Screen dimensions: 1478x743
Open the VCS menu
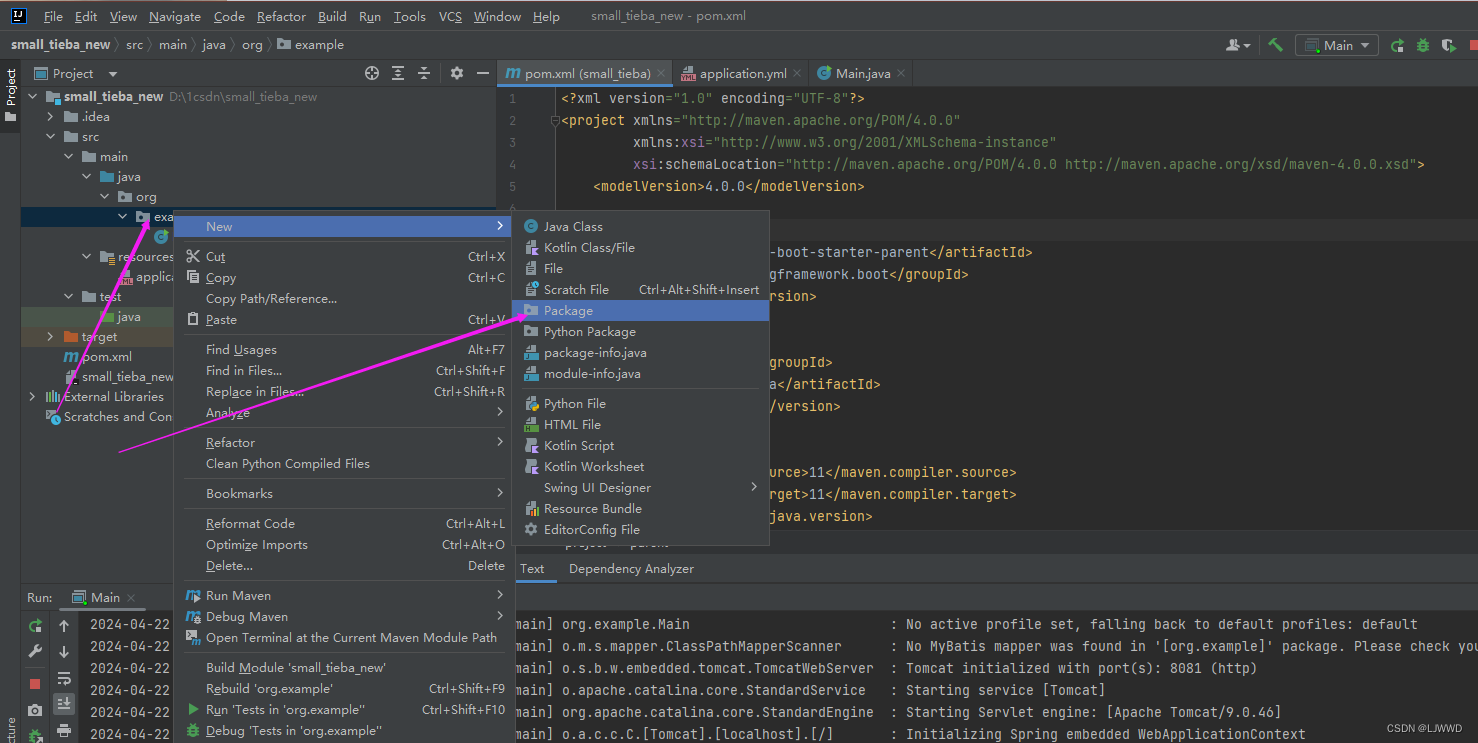coord(450,17)
